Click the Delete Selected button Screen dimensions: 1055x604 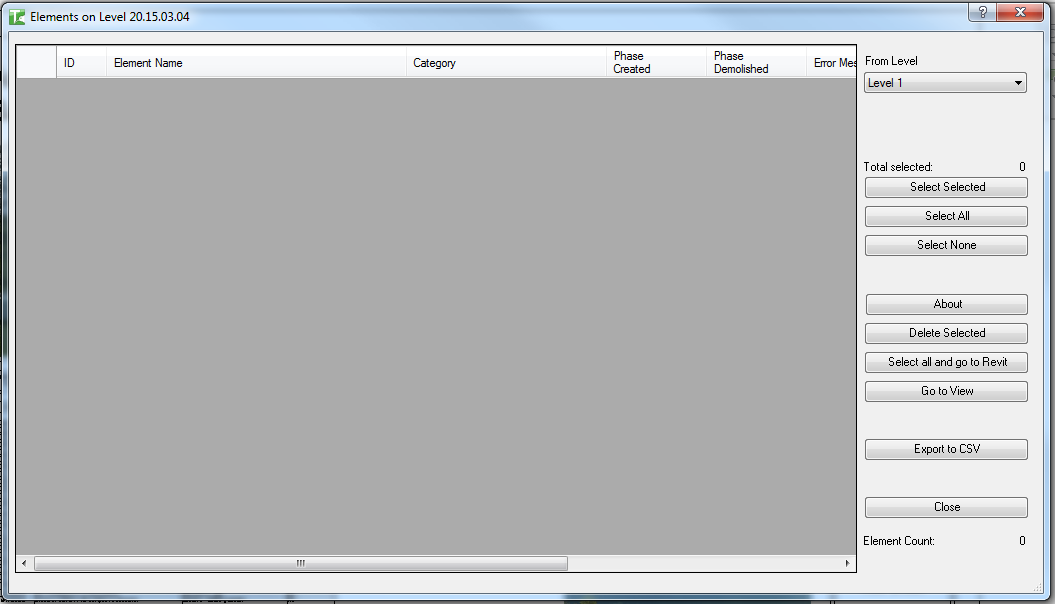point(946,333)
